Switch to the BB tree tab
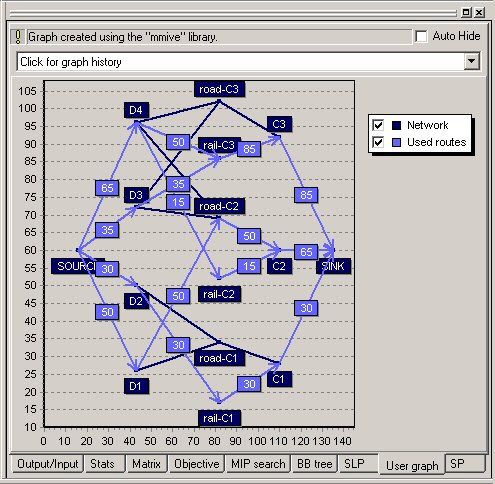This screenshot has width=495, height=484. tap(314, 464)
